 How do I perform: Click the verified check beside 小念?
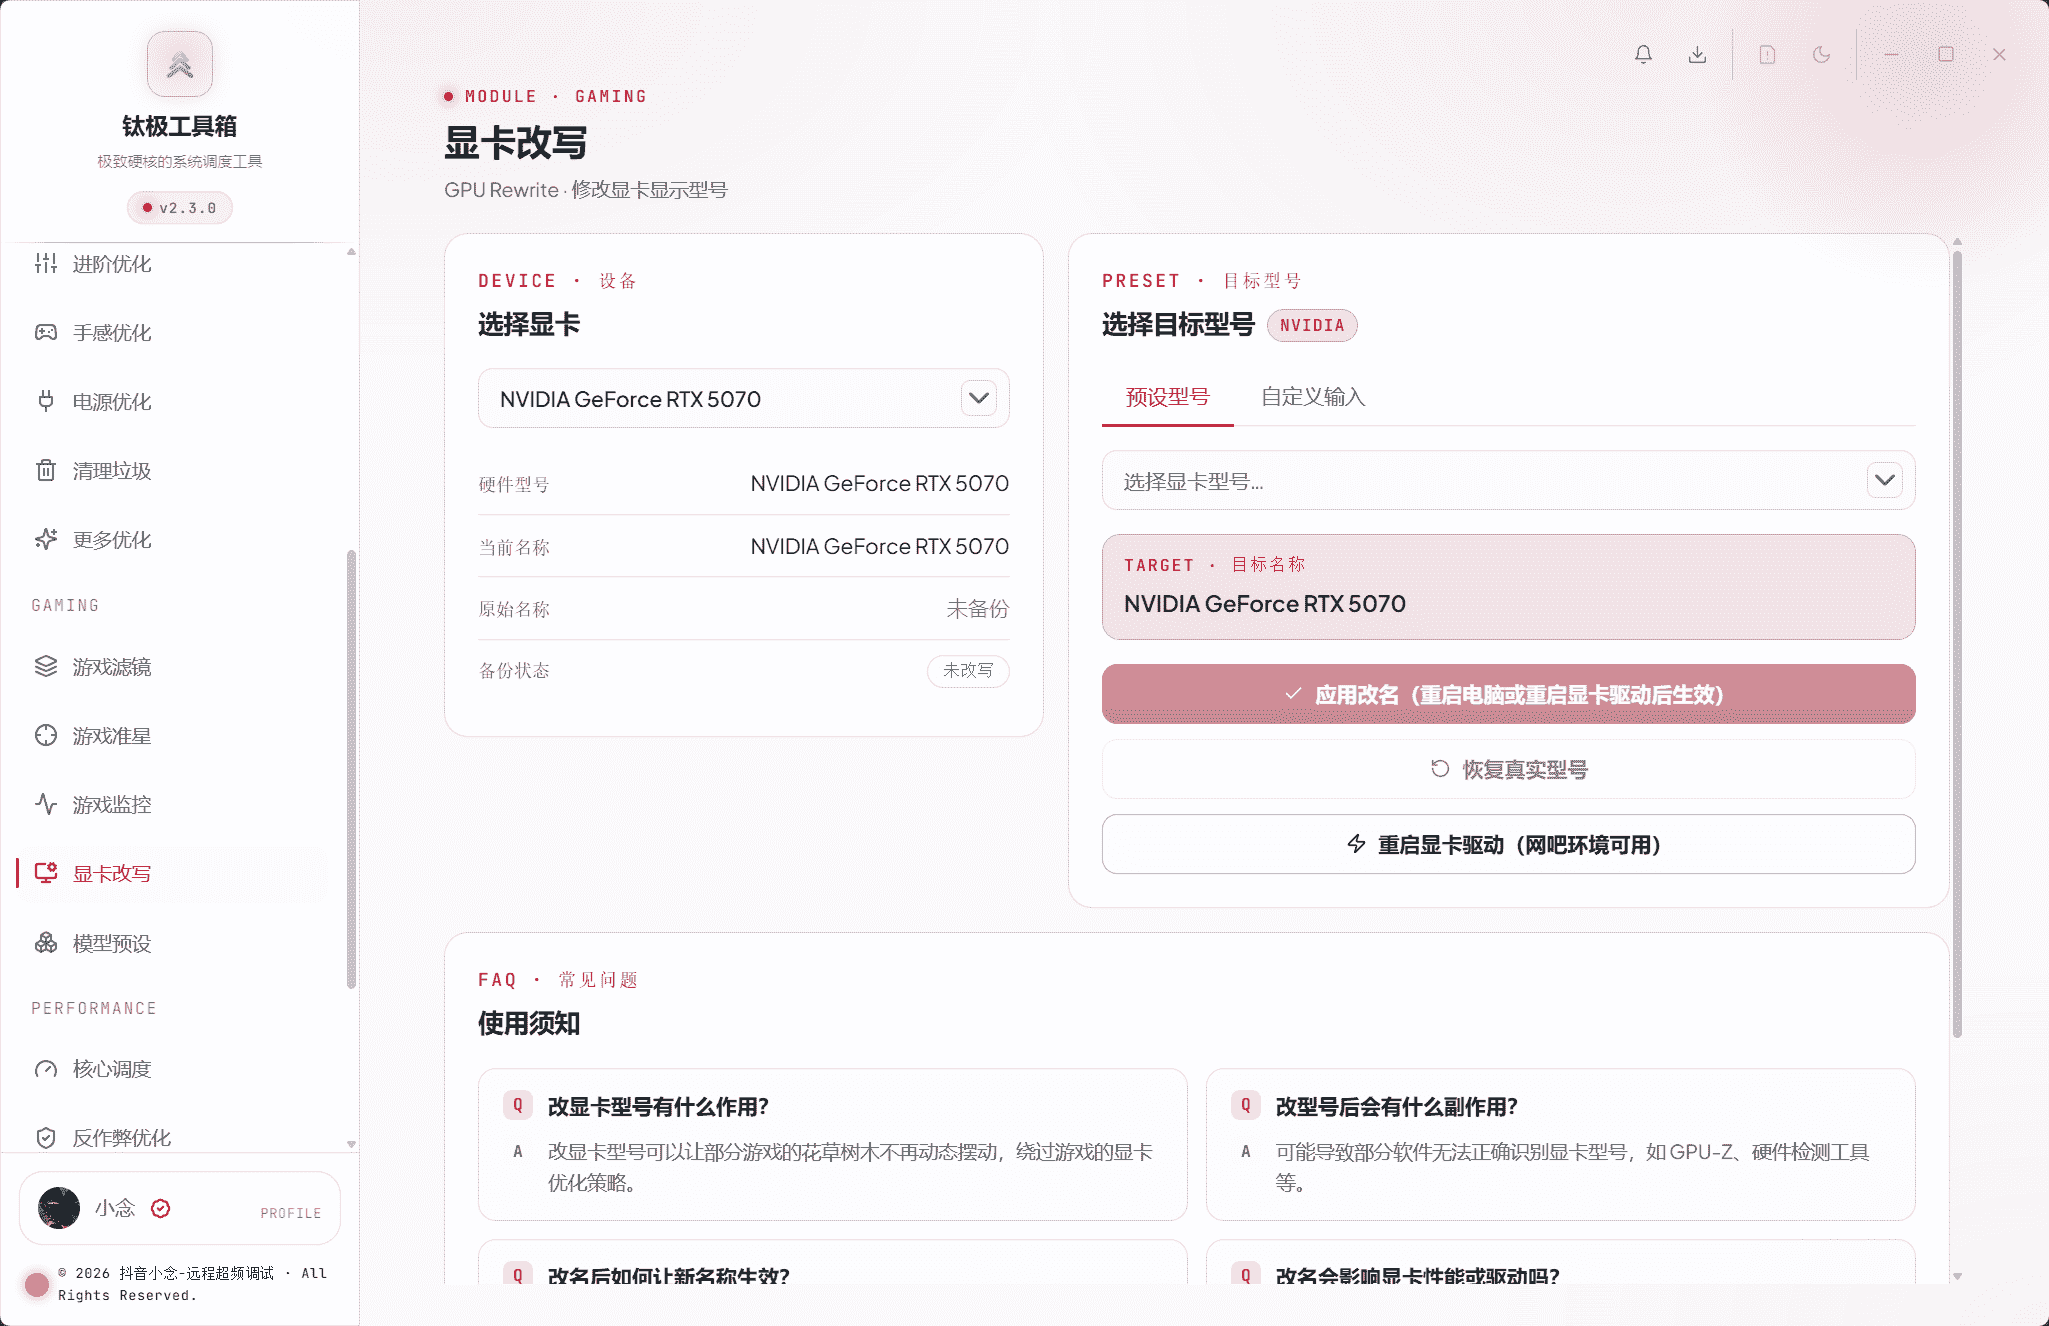click(161, 1209)
